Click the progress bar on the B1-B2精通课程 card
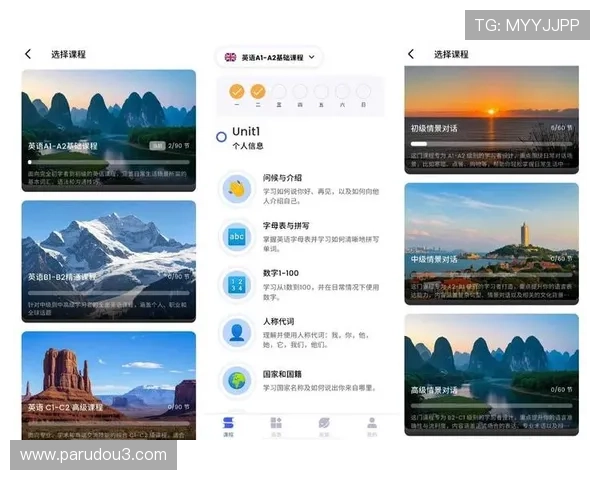The width and height of the screenshot is (600, 480). (x=109, y=293)
